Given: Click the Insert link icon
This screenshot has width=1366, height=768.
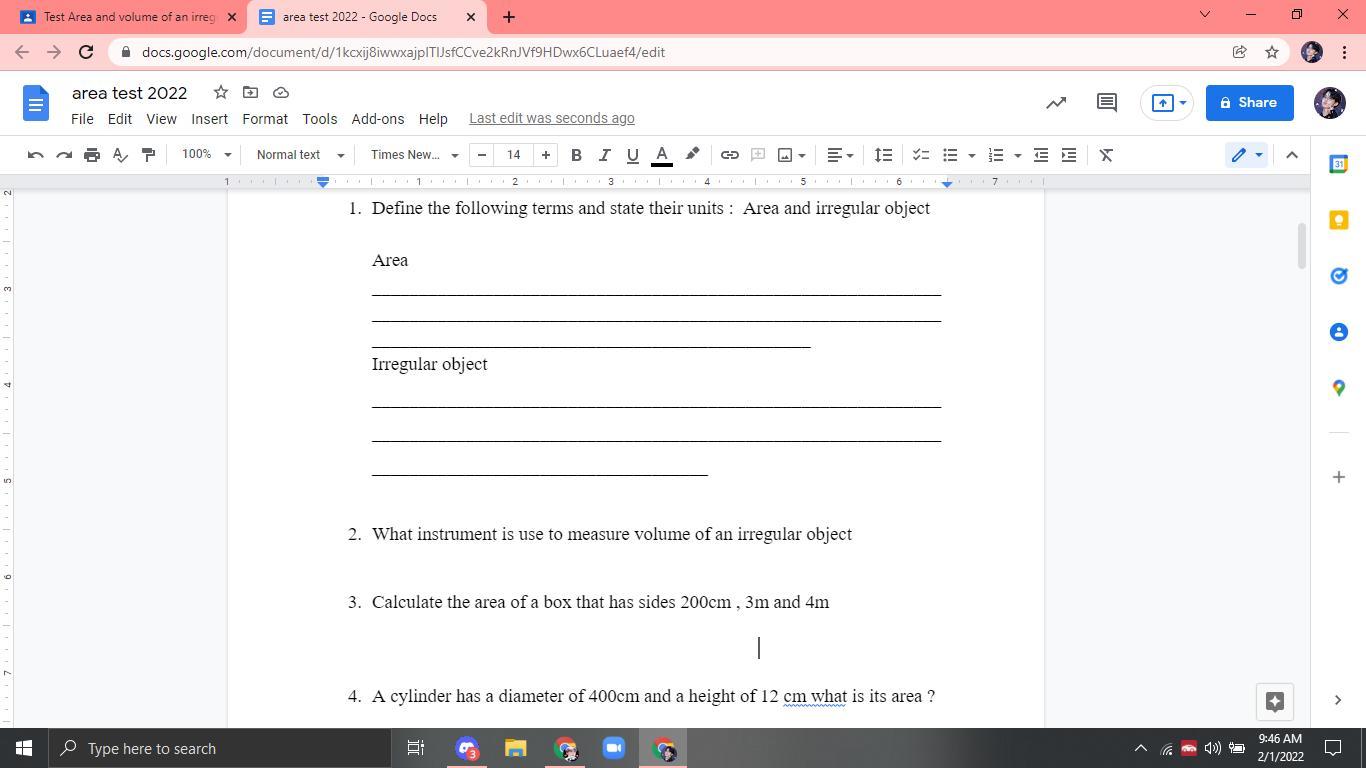Looking at the screenshot, I should coord(730,155).
